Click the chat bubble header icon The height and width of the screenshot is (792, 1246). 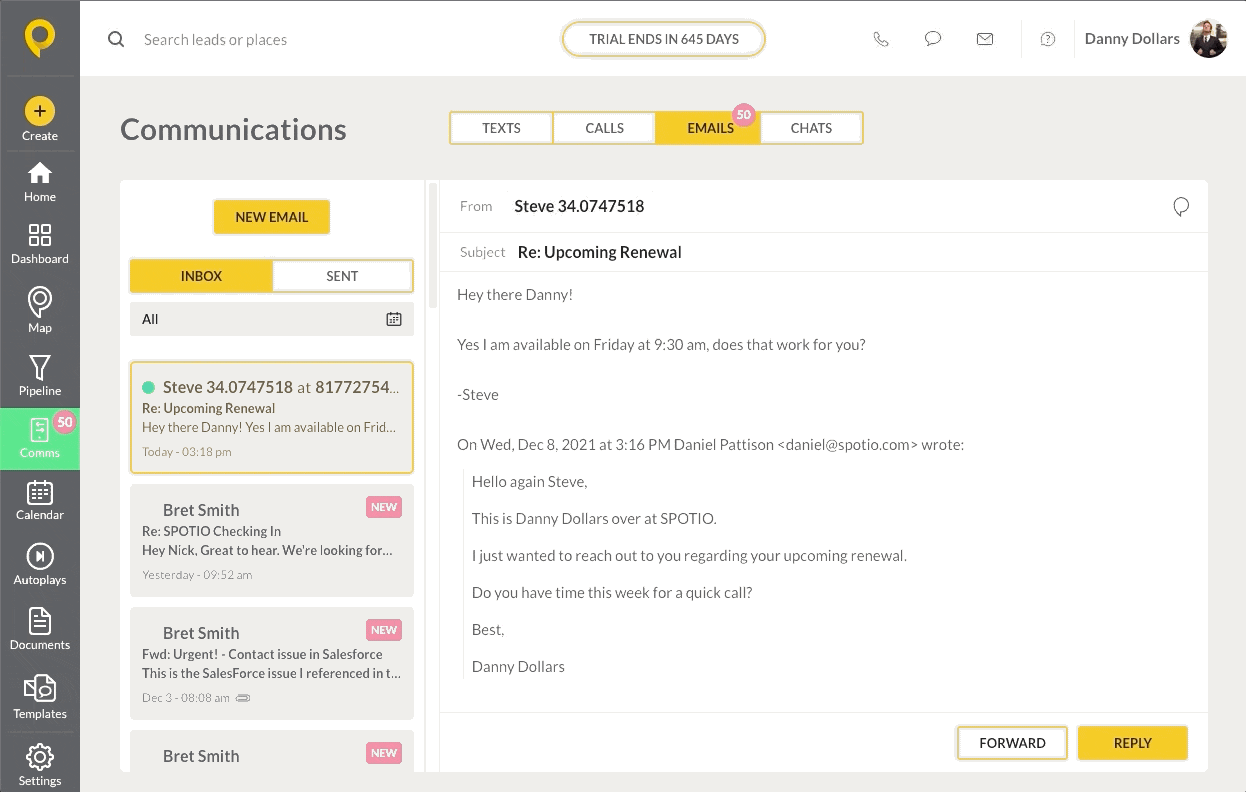coord(933,39)
